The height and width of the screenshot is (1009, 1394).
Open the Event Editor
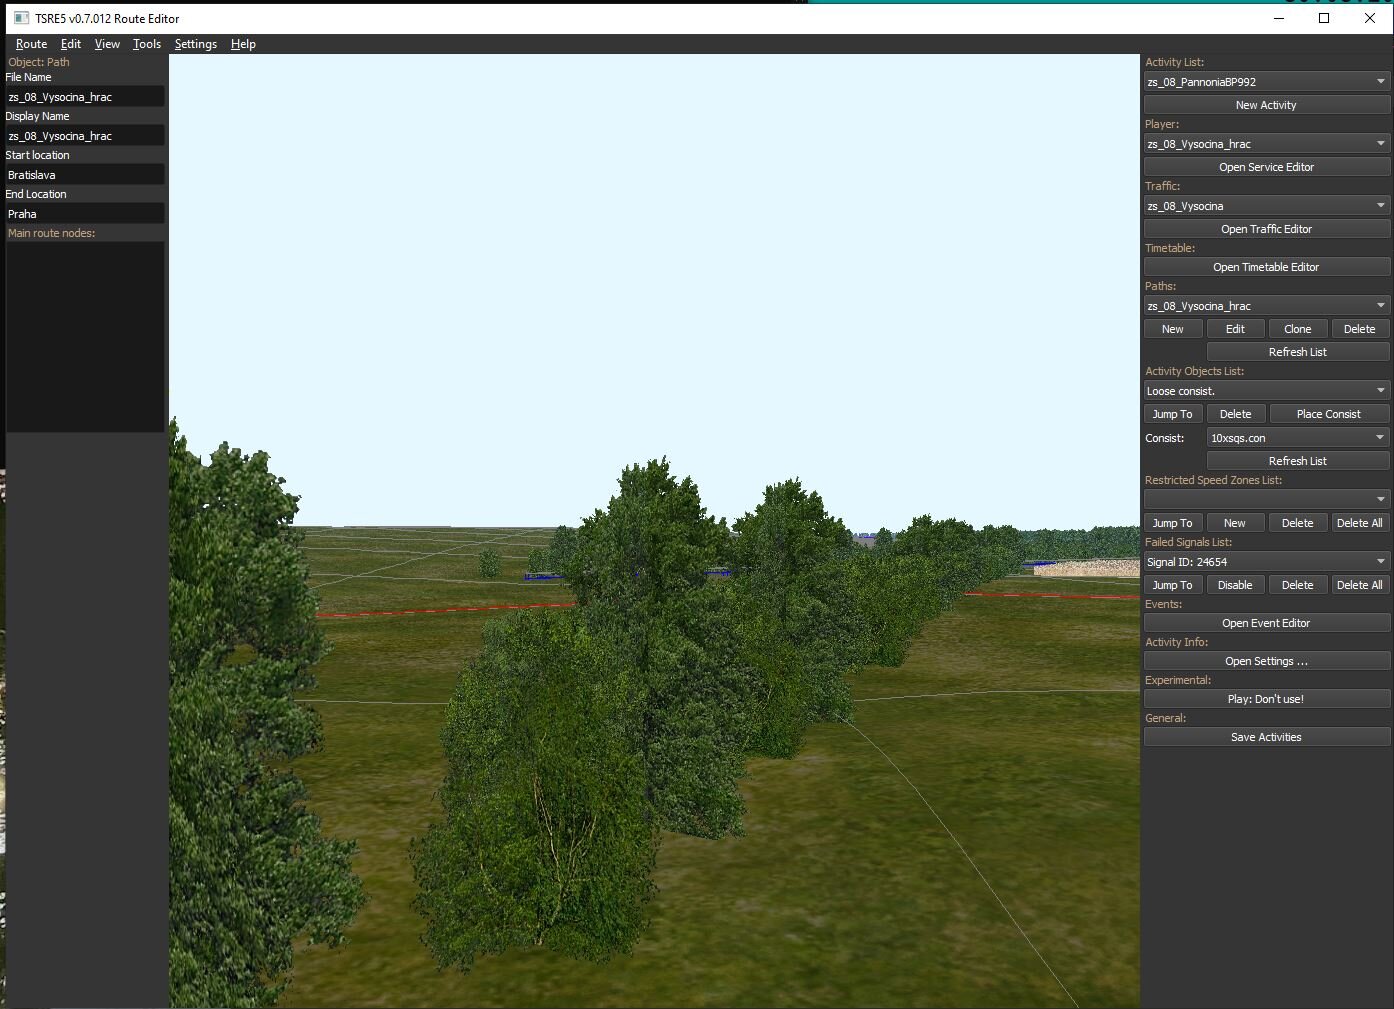[x=1266, y=623]
